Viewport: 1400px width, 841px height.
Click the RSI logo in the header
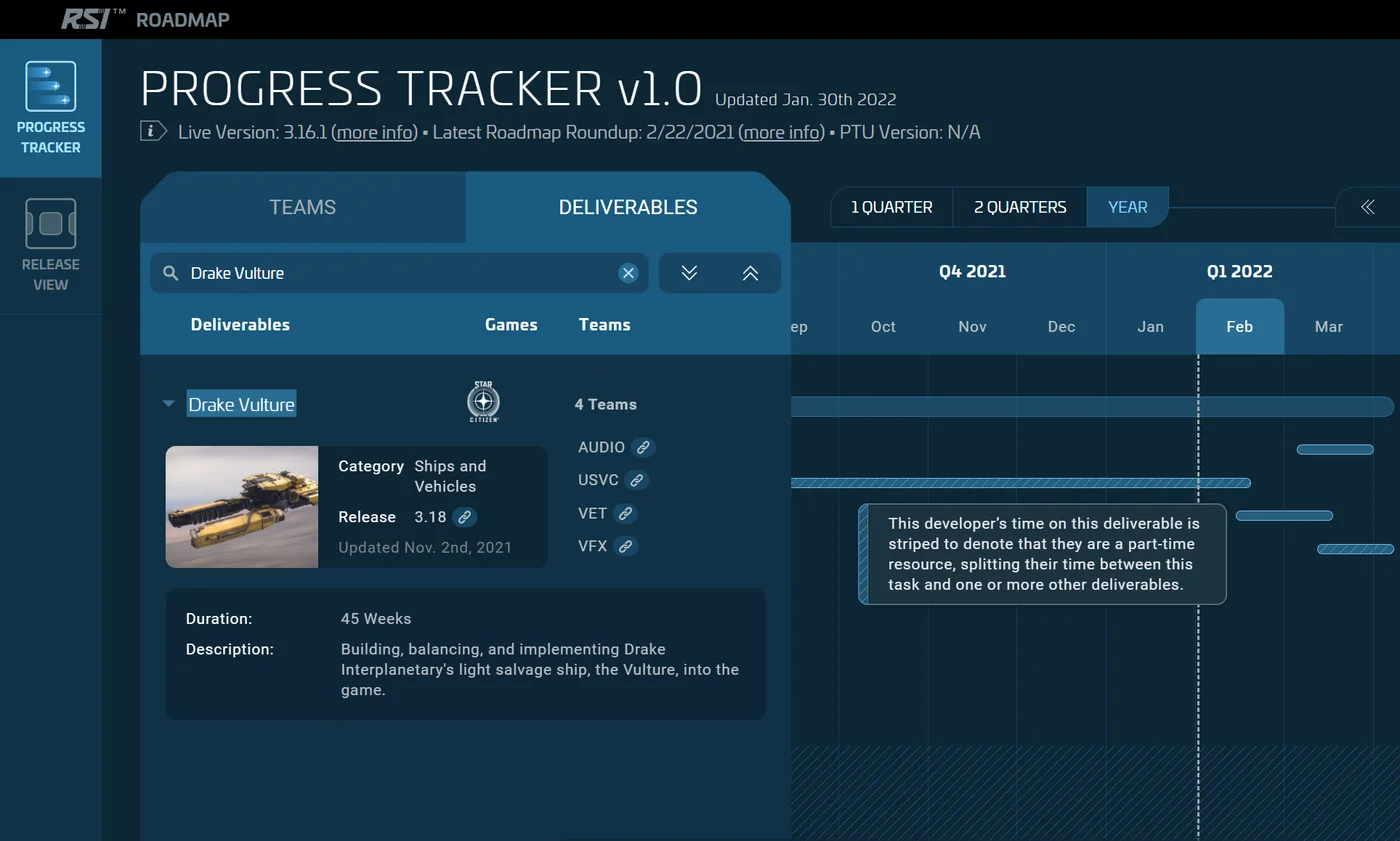click(91, 18)
